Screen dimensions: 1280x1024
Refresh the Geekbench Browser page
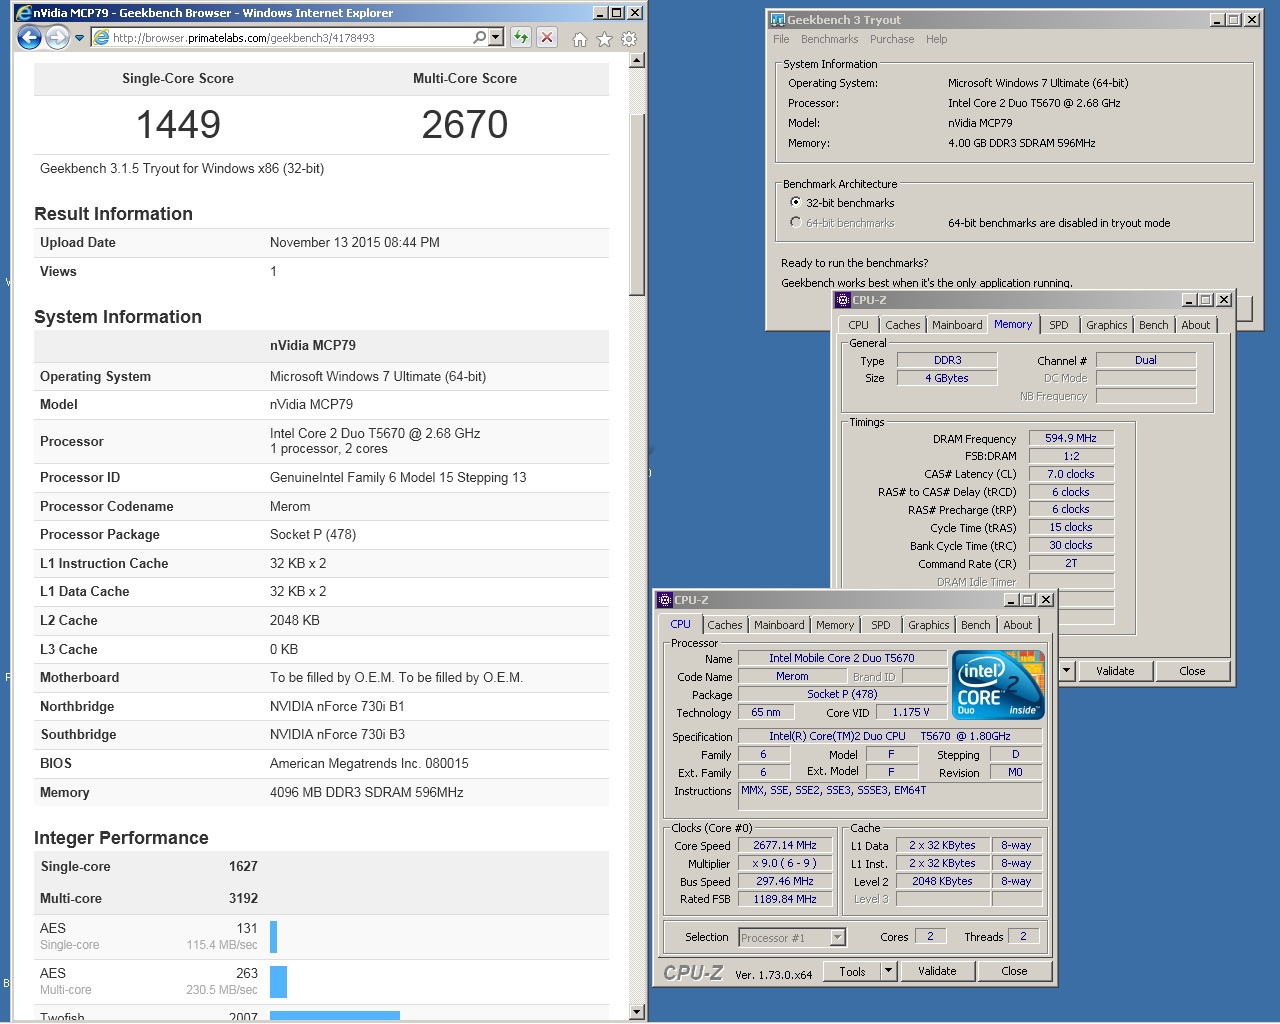click(521, 38)
